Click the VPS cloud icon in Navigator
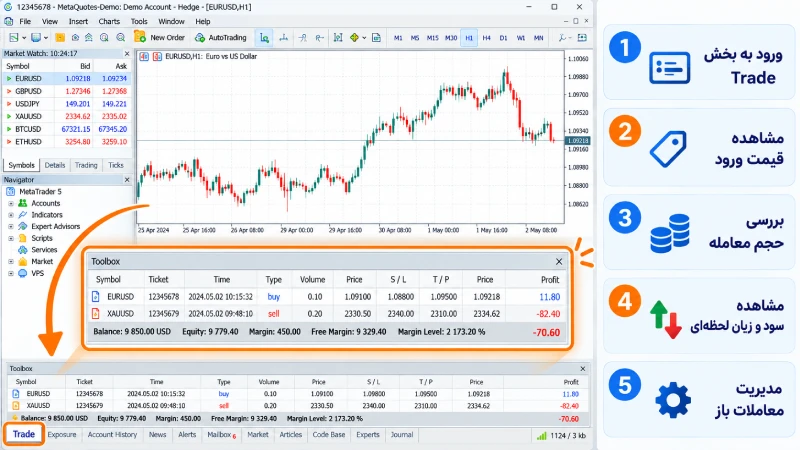Screen dimensions: 800x450 click(22, 273)
